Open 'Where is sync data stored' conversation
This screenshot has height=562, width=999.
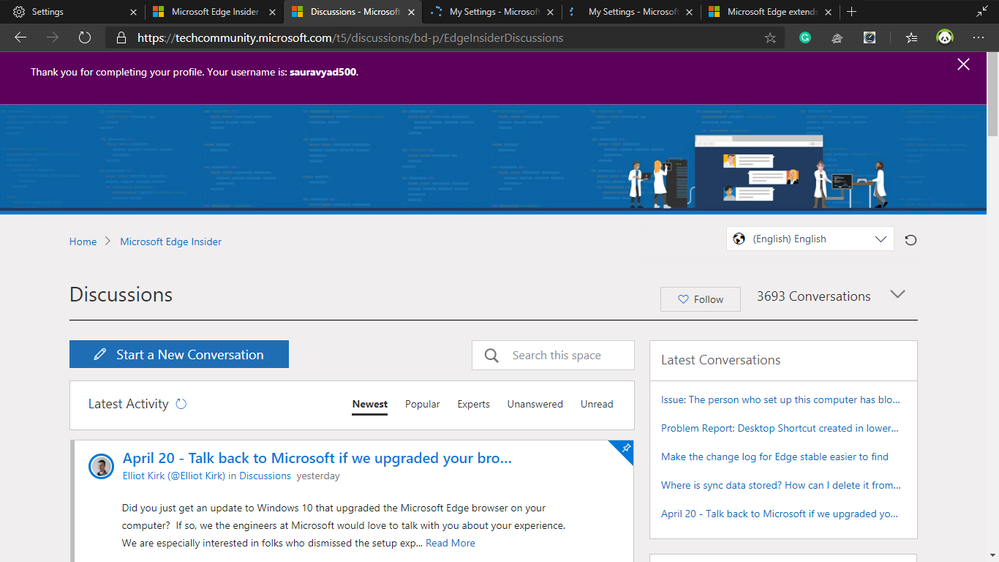coord(781,486)
